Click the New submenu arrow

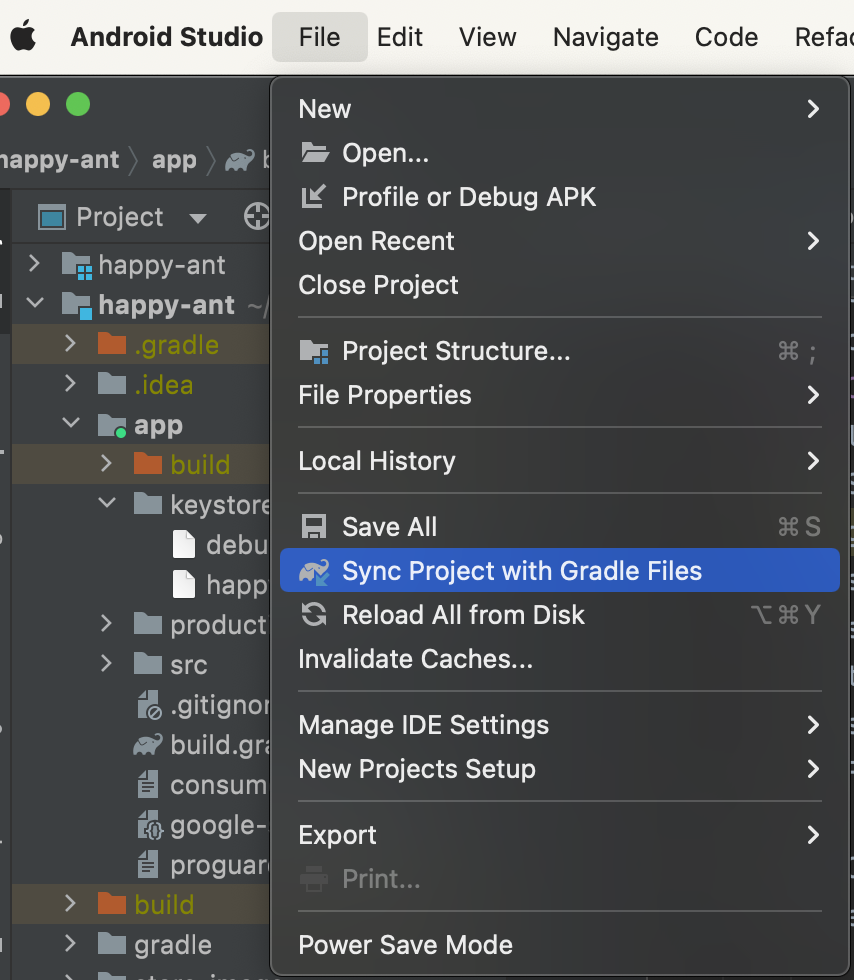click(813, 109)
